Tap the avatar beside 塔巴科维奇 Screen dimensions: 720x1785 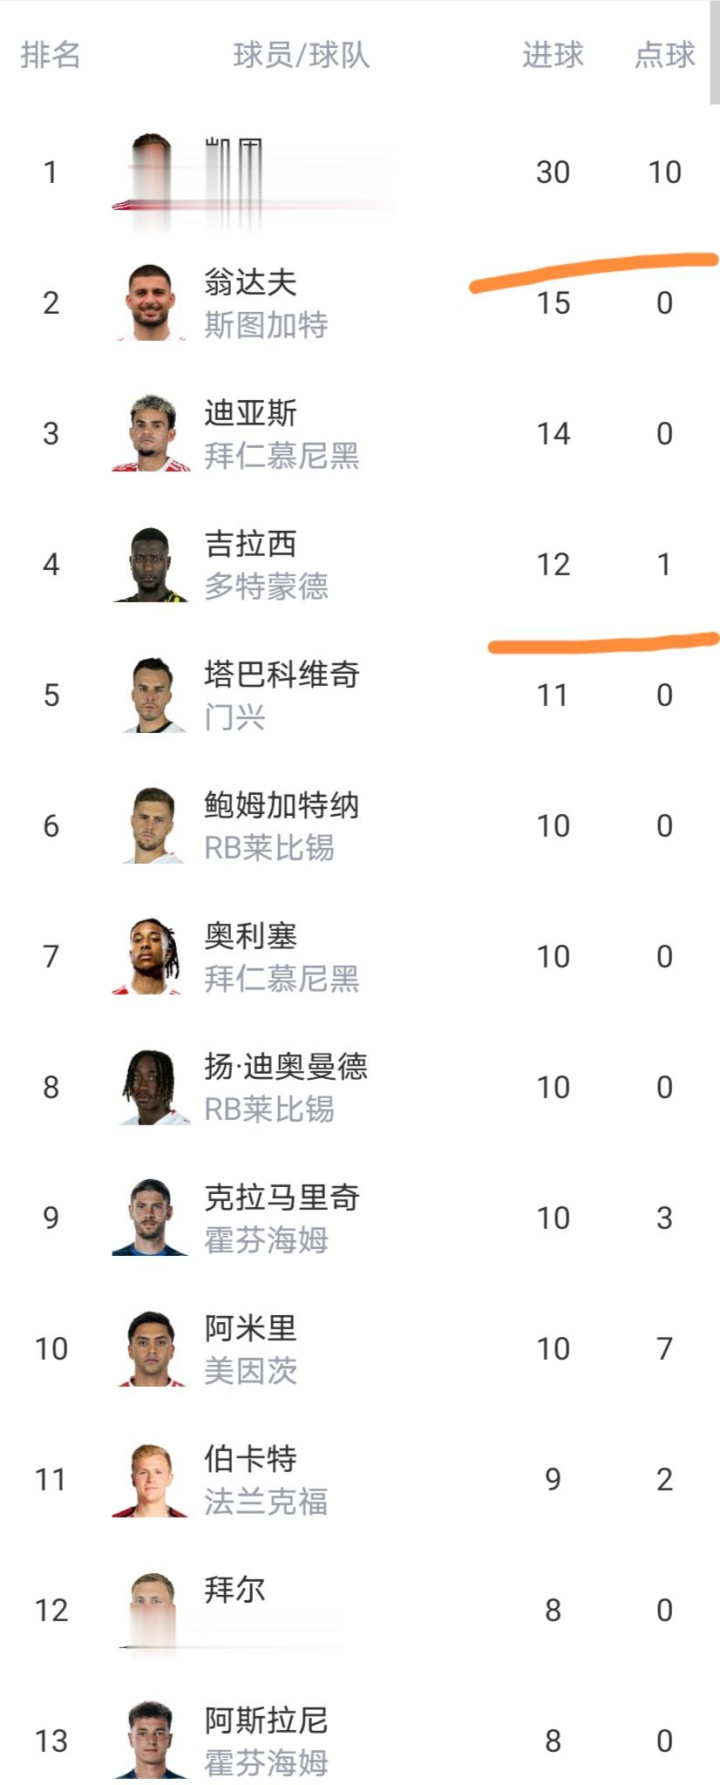[x=151, y=695]
